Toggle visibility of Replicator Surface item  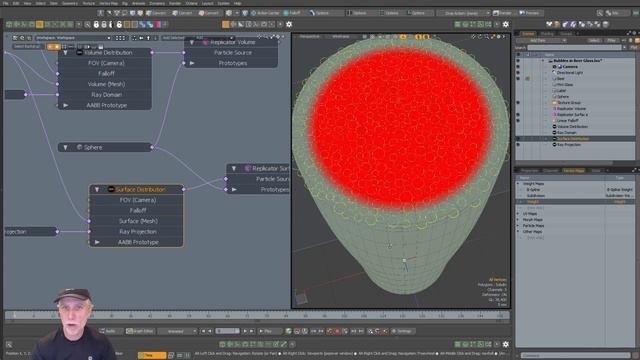[518, 115]
